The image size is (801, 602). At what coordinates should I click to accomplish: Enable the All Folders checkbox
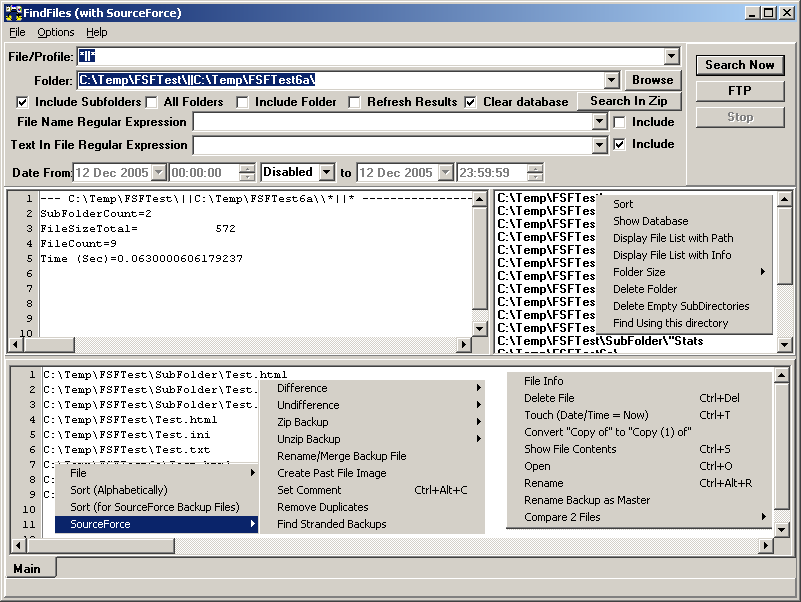[x=152, y=102]
